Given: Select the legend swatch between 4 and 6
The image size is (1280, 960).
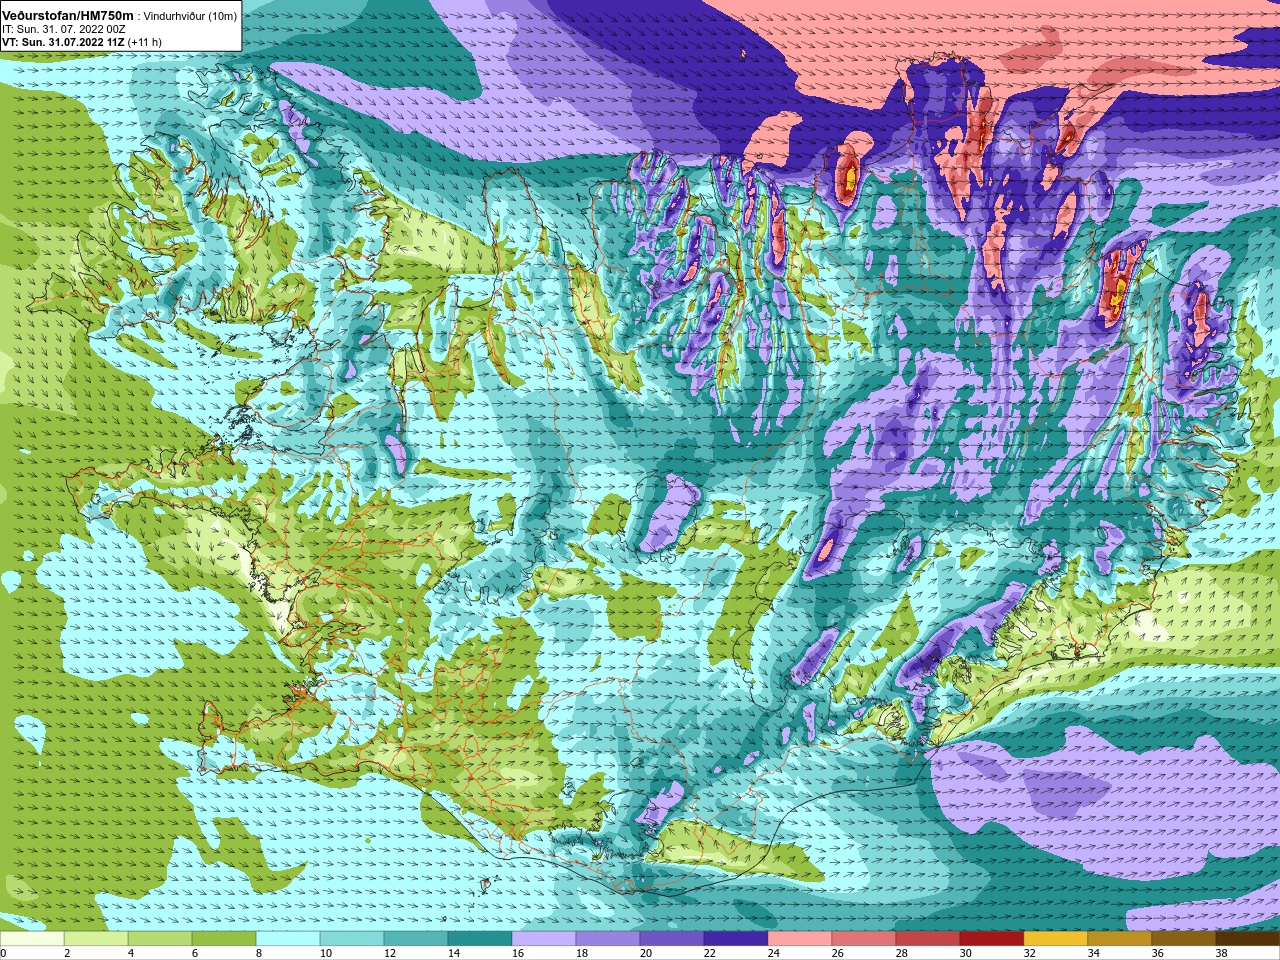Looking at the screenshot, I should point(160,939).
